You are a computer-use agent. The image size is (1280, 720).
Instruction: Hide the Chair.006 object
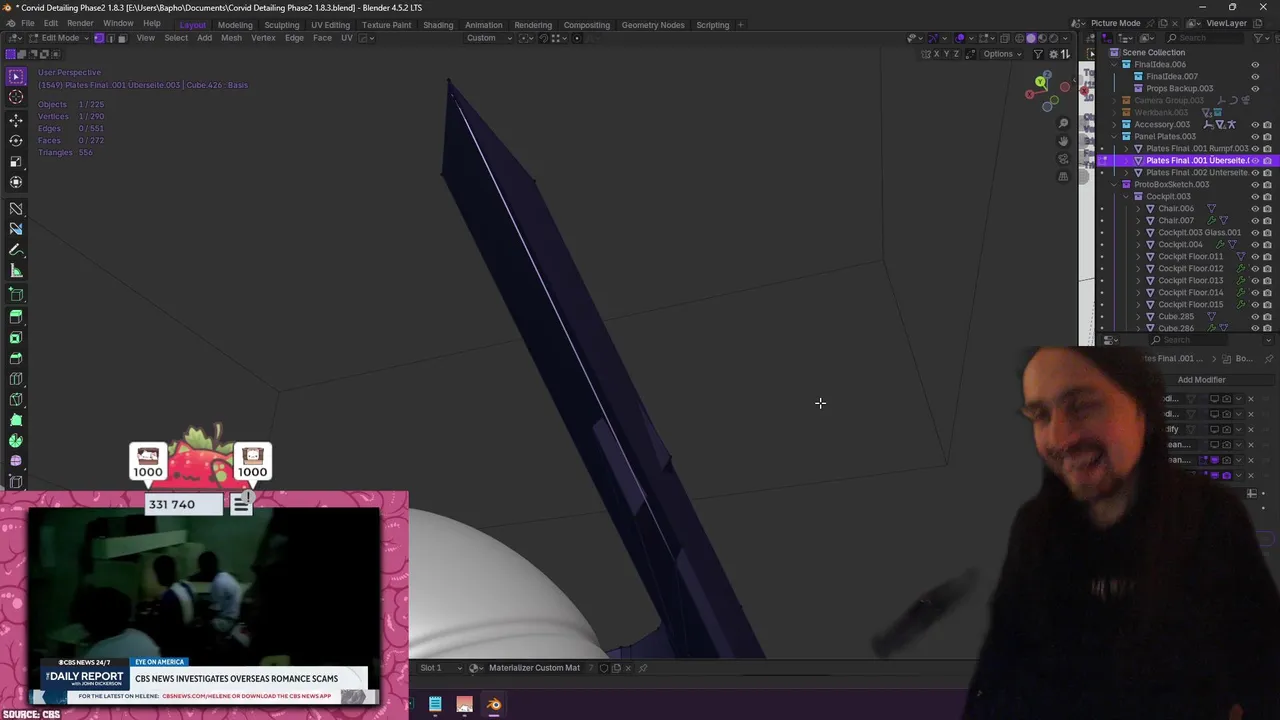click(x=1255, y=208)
